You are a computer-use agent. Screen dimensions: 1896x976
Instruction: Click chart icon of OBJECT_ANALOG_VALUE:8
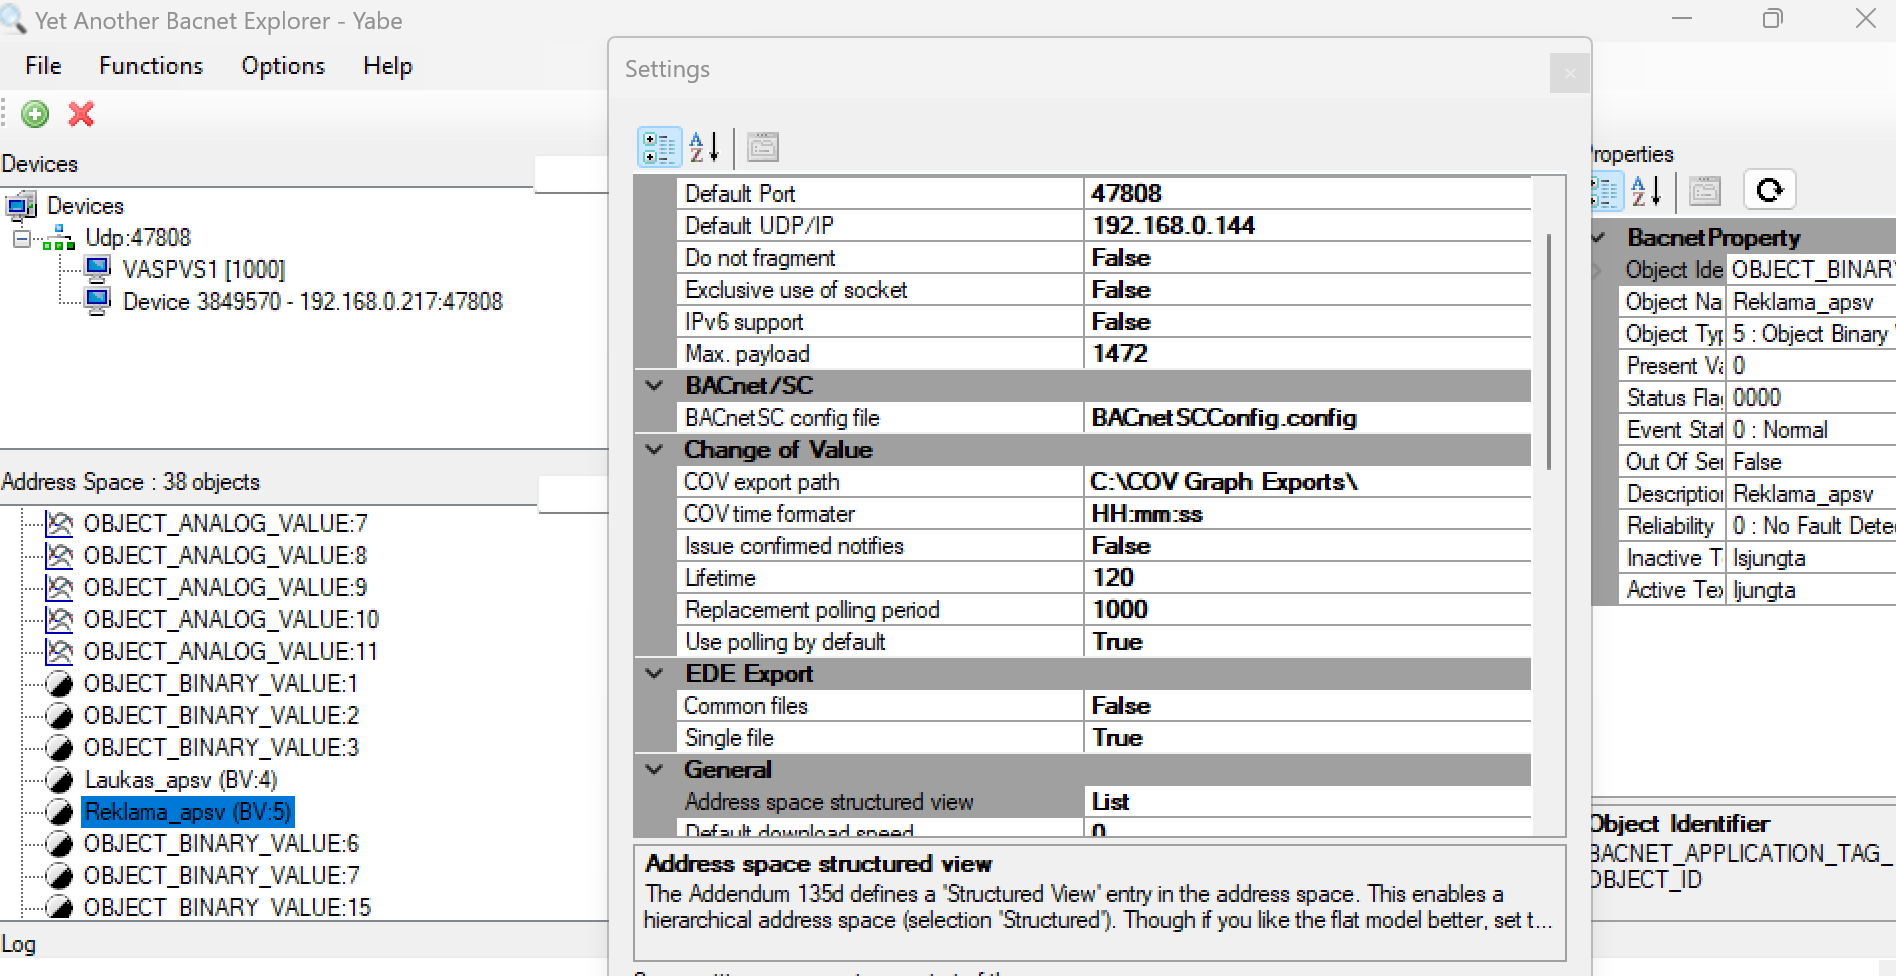tap(59, 555)
